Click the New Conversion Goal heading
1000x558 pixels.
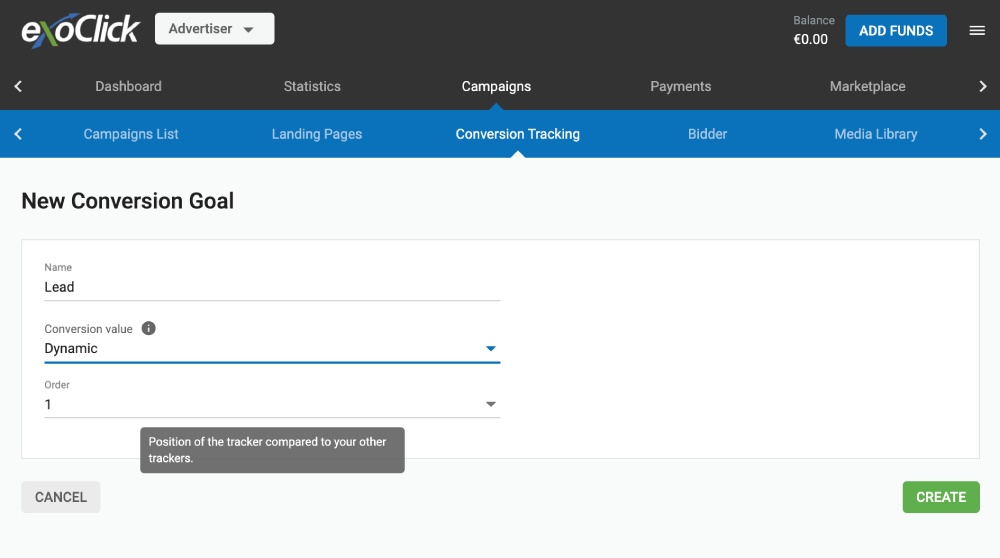[x=128, y=201]
